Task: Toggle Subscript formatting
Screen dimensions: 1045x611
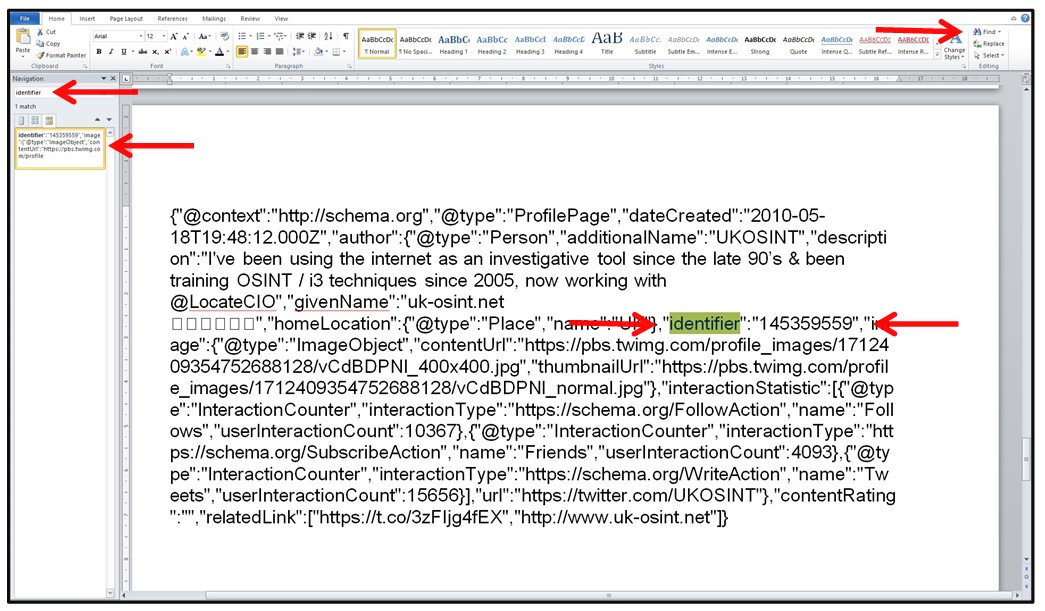Action: pyautogui.click(x=155, y=52)
